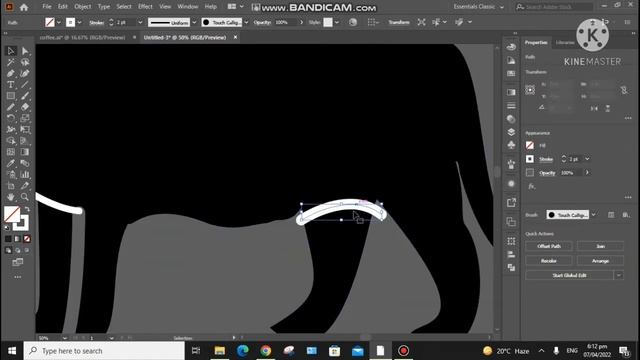
Task: Select the Mesh tool
Action: (x=11, y=152)
